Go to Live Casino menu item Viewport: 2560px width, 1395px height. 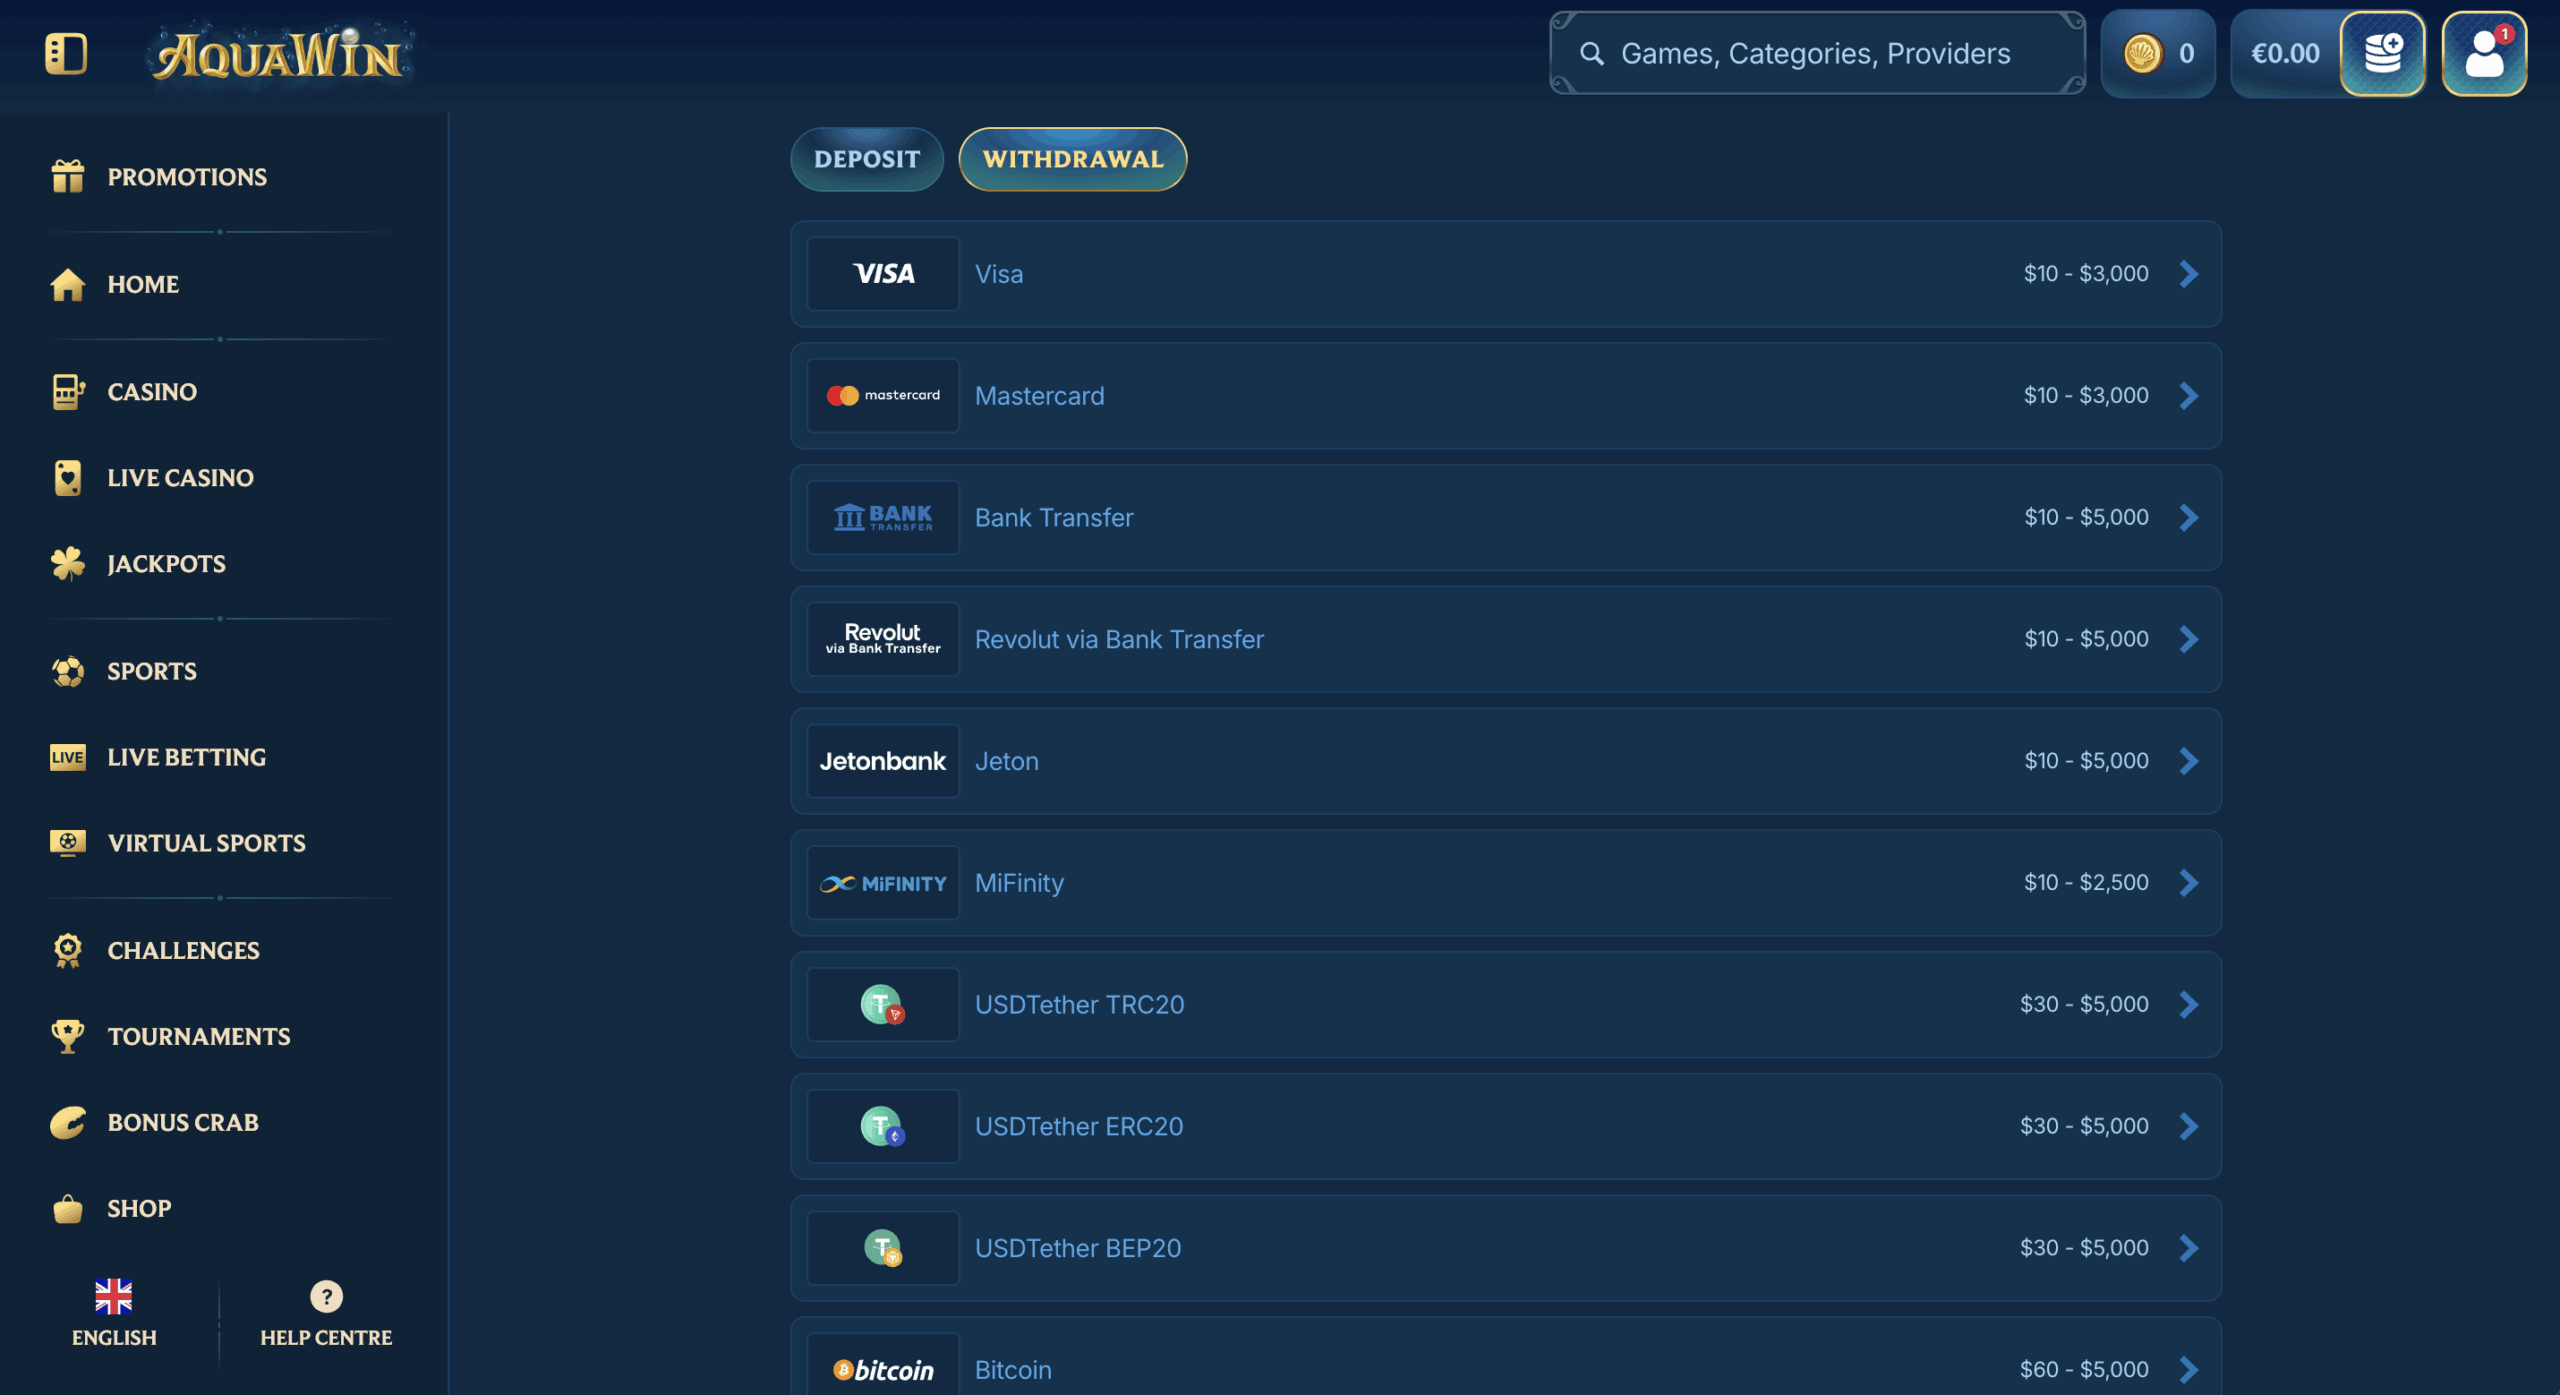tap(181, 478)
